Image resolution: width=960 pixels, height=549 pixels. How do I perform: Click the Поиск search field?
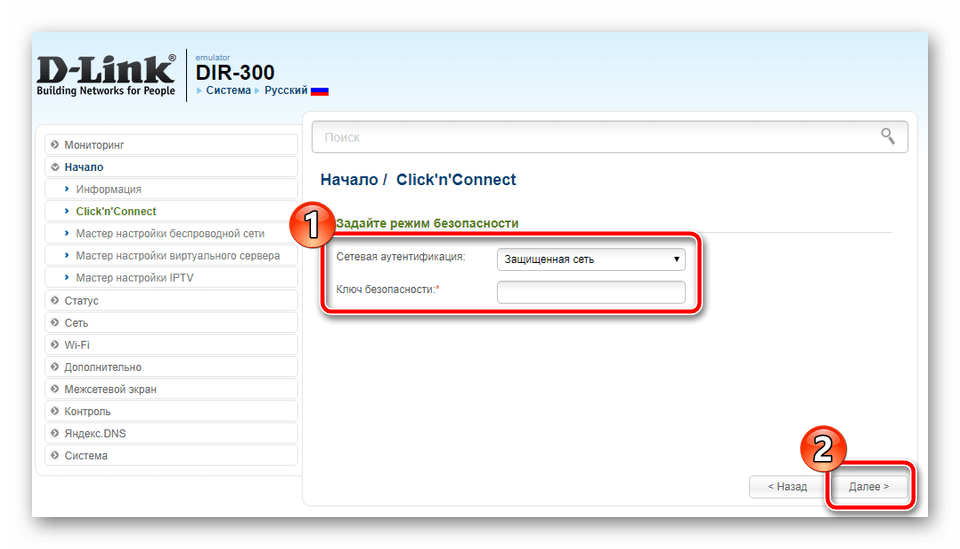coord(609,137)
